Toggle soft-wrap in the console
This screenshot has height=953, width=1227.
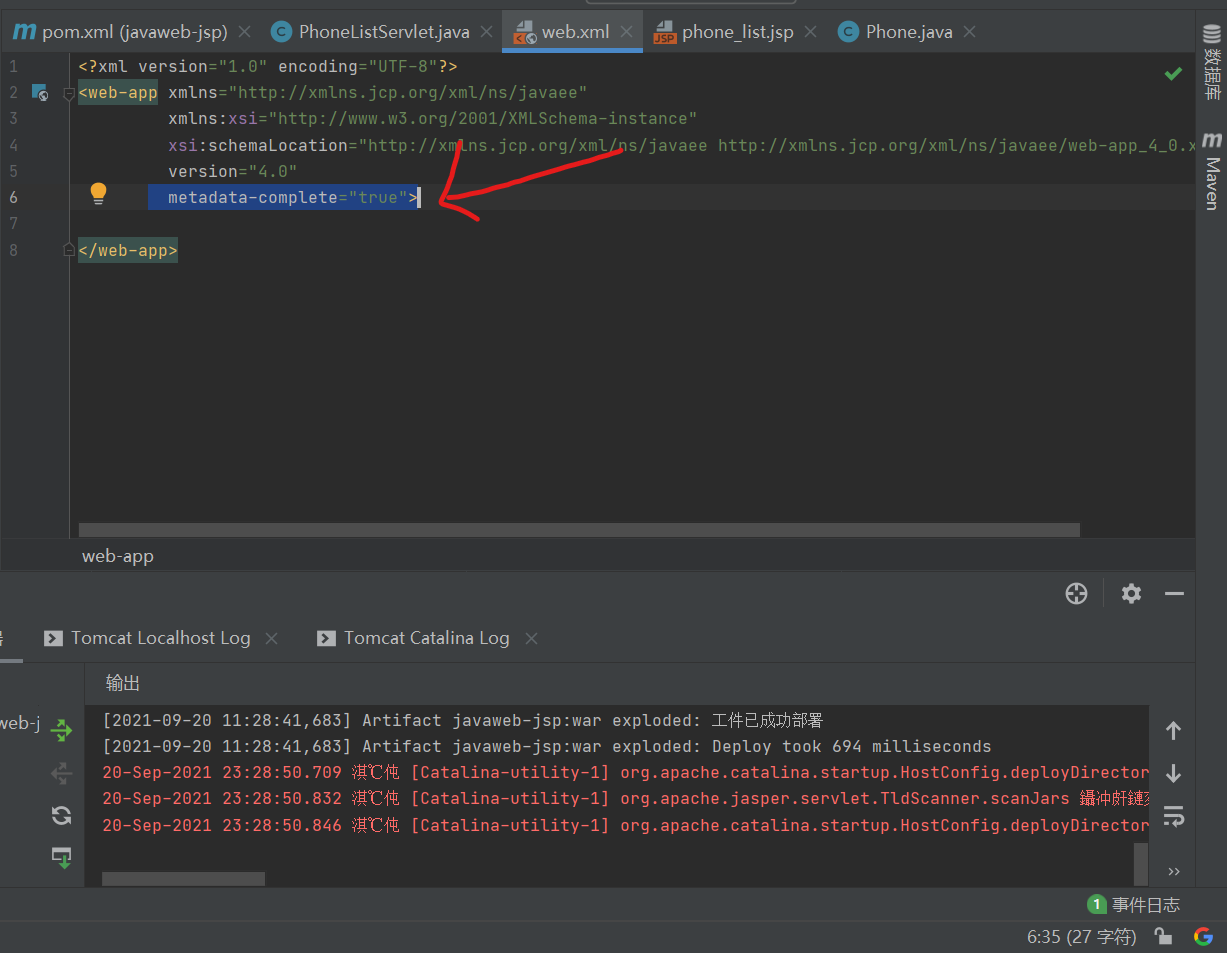click(1174, 817)
